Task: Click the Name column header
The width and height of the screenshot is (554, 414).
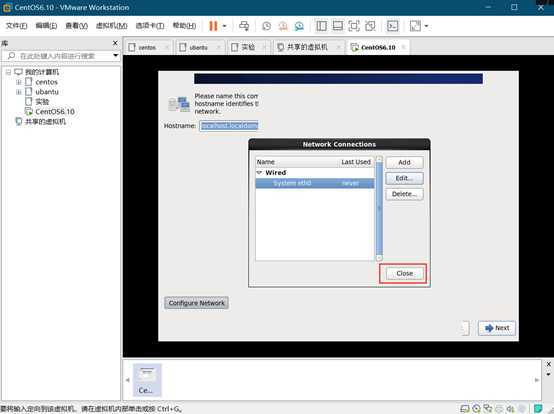Action: point(296,162)
